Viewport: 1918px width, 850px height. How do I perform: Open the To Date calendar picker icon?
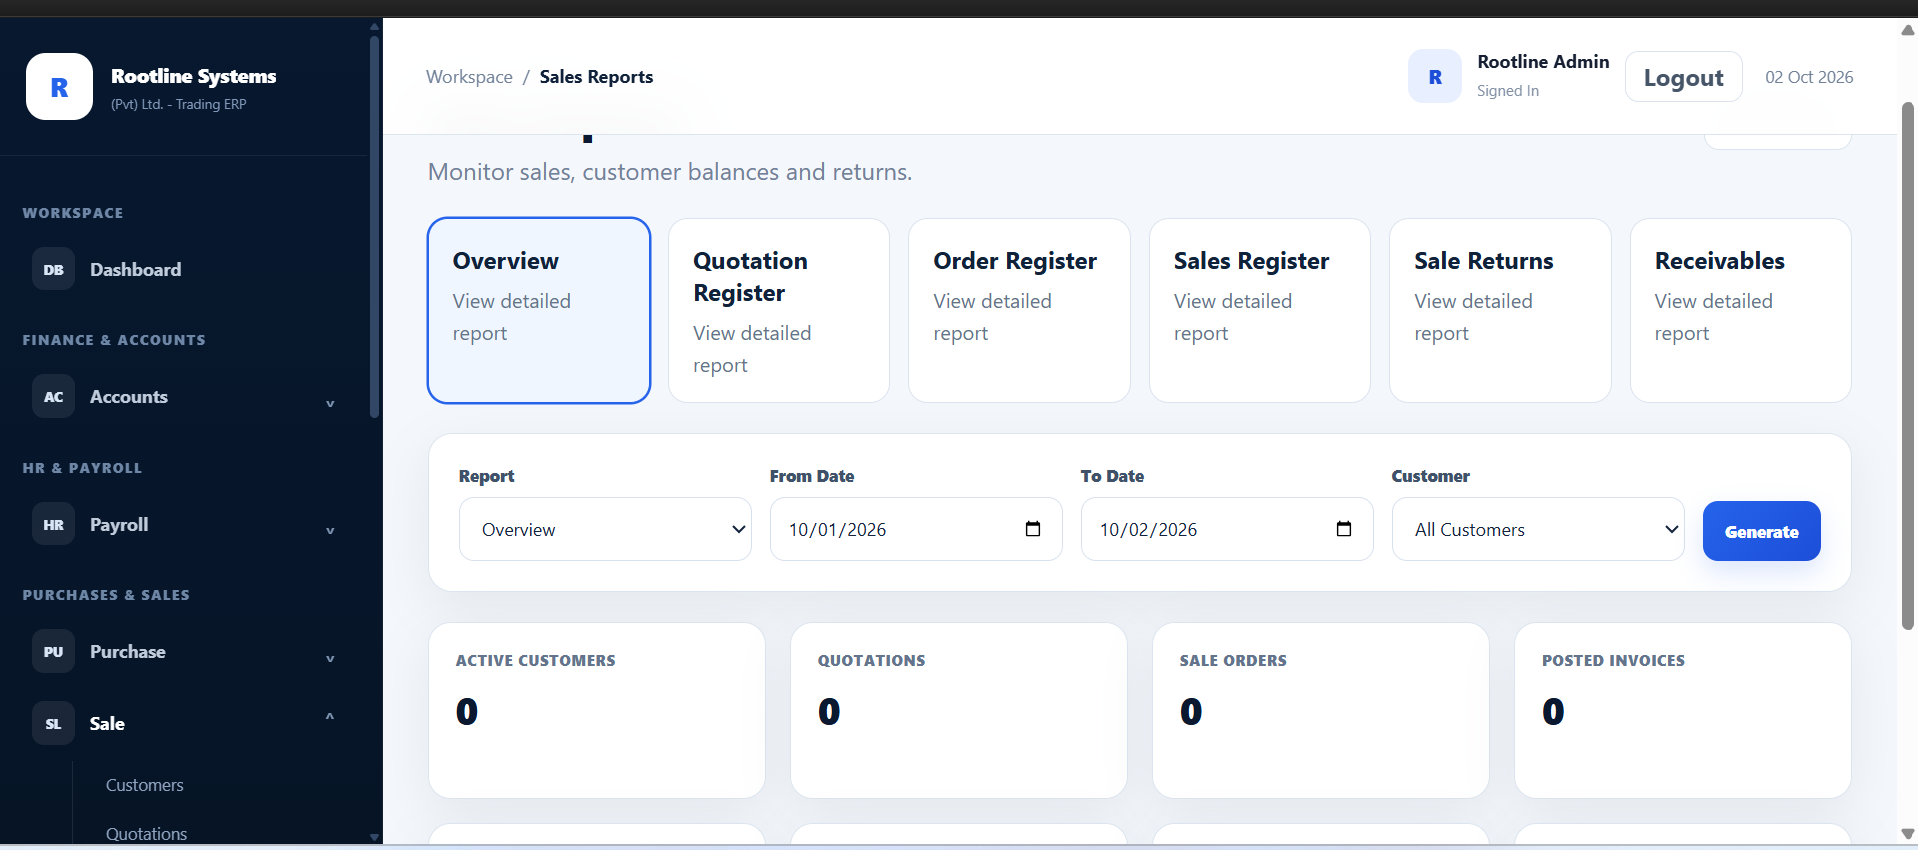click(1344, 529)
